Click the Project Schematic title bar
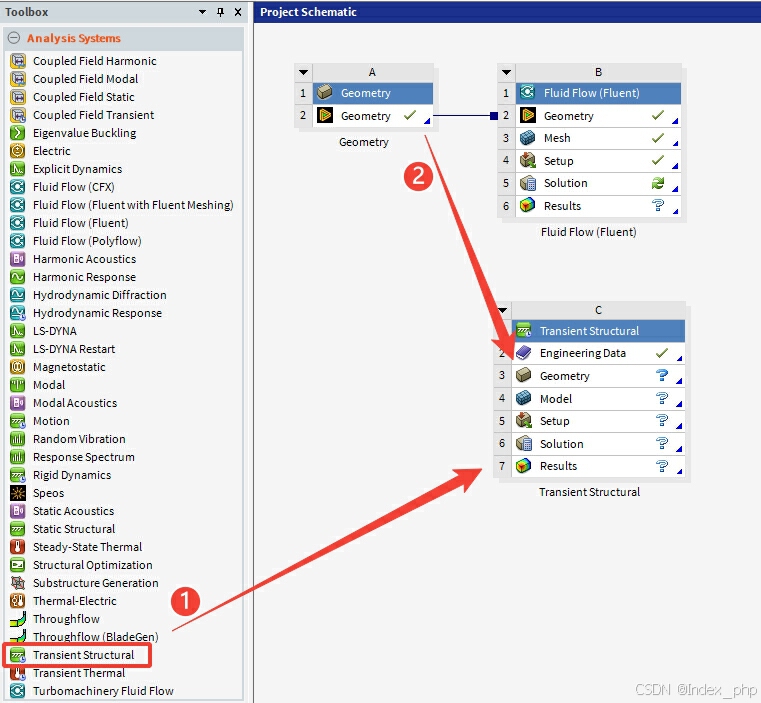The width and height of the screenshot is (761, 703). [x=507, y=12]
